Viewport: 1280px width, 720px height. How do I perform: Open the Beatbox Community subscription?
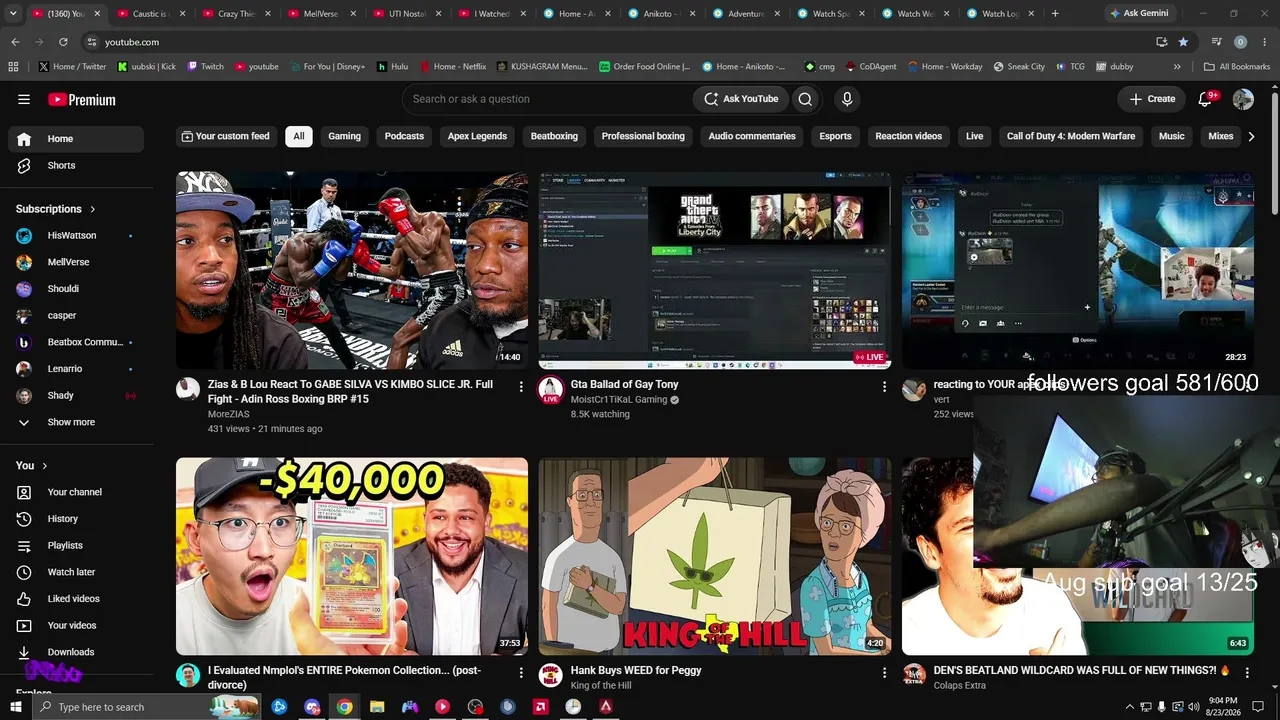[x=76, y=342]
